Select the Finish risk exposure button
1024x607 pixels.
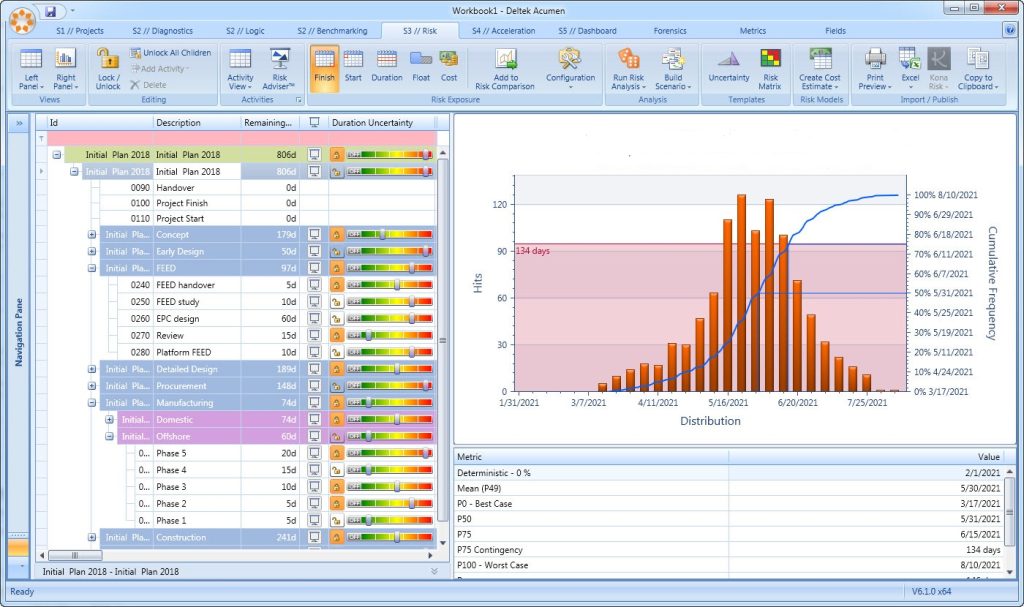coord(324,68)
